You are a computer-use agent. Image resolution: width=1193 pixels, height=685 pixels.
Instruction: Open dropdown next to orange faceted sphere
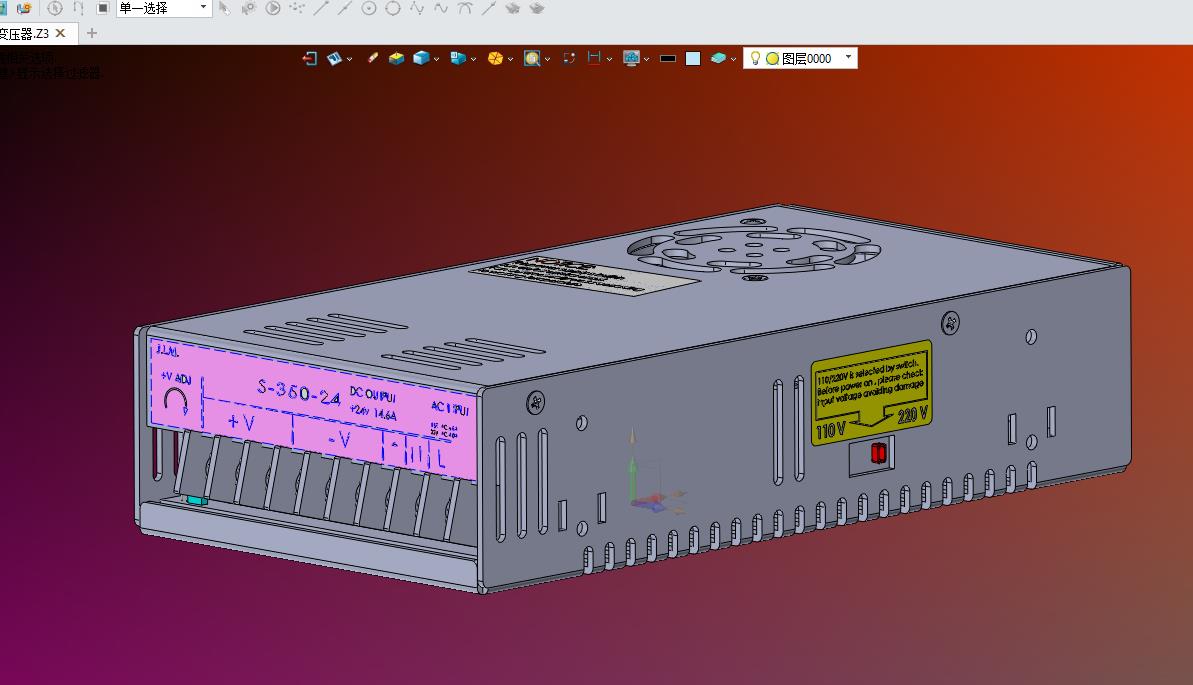click(510, 59)
